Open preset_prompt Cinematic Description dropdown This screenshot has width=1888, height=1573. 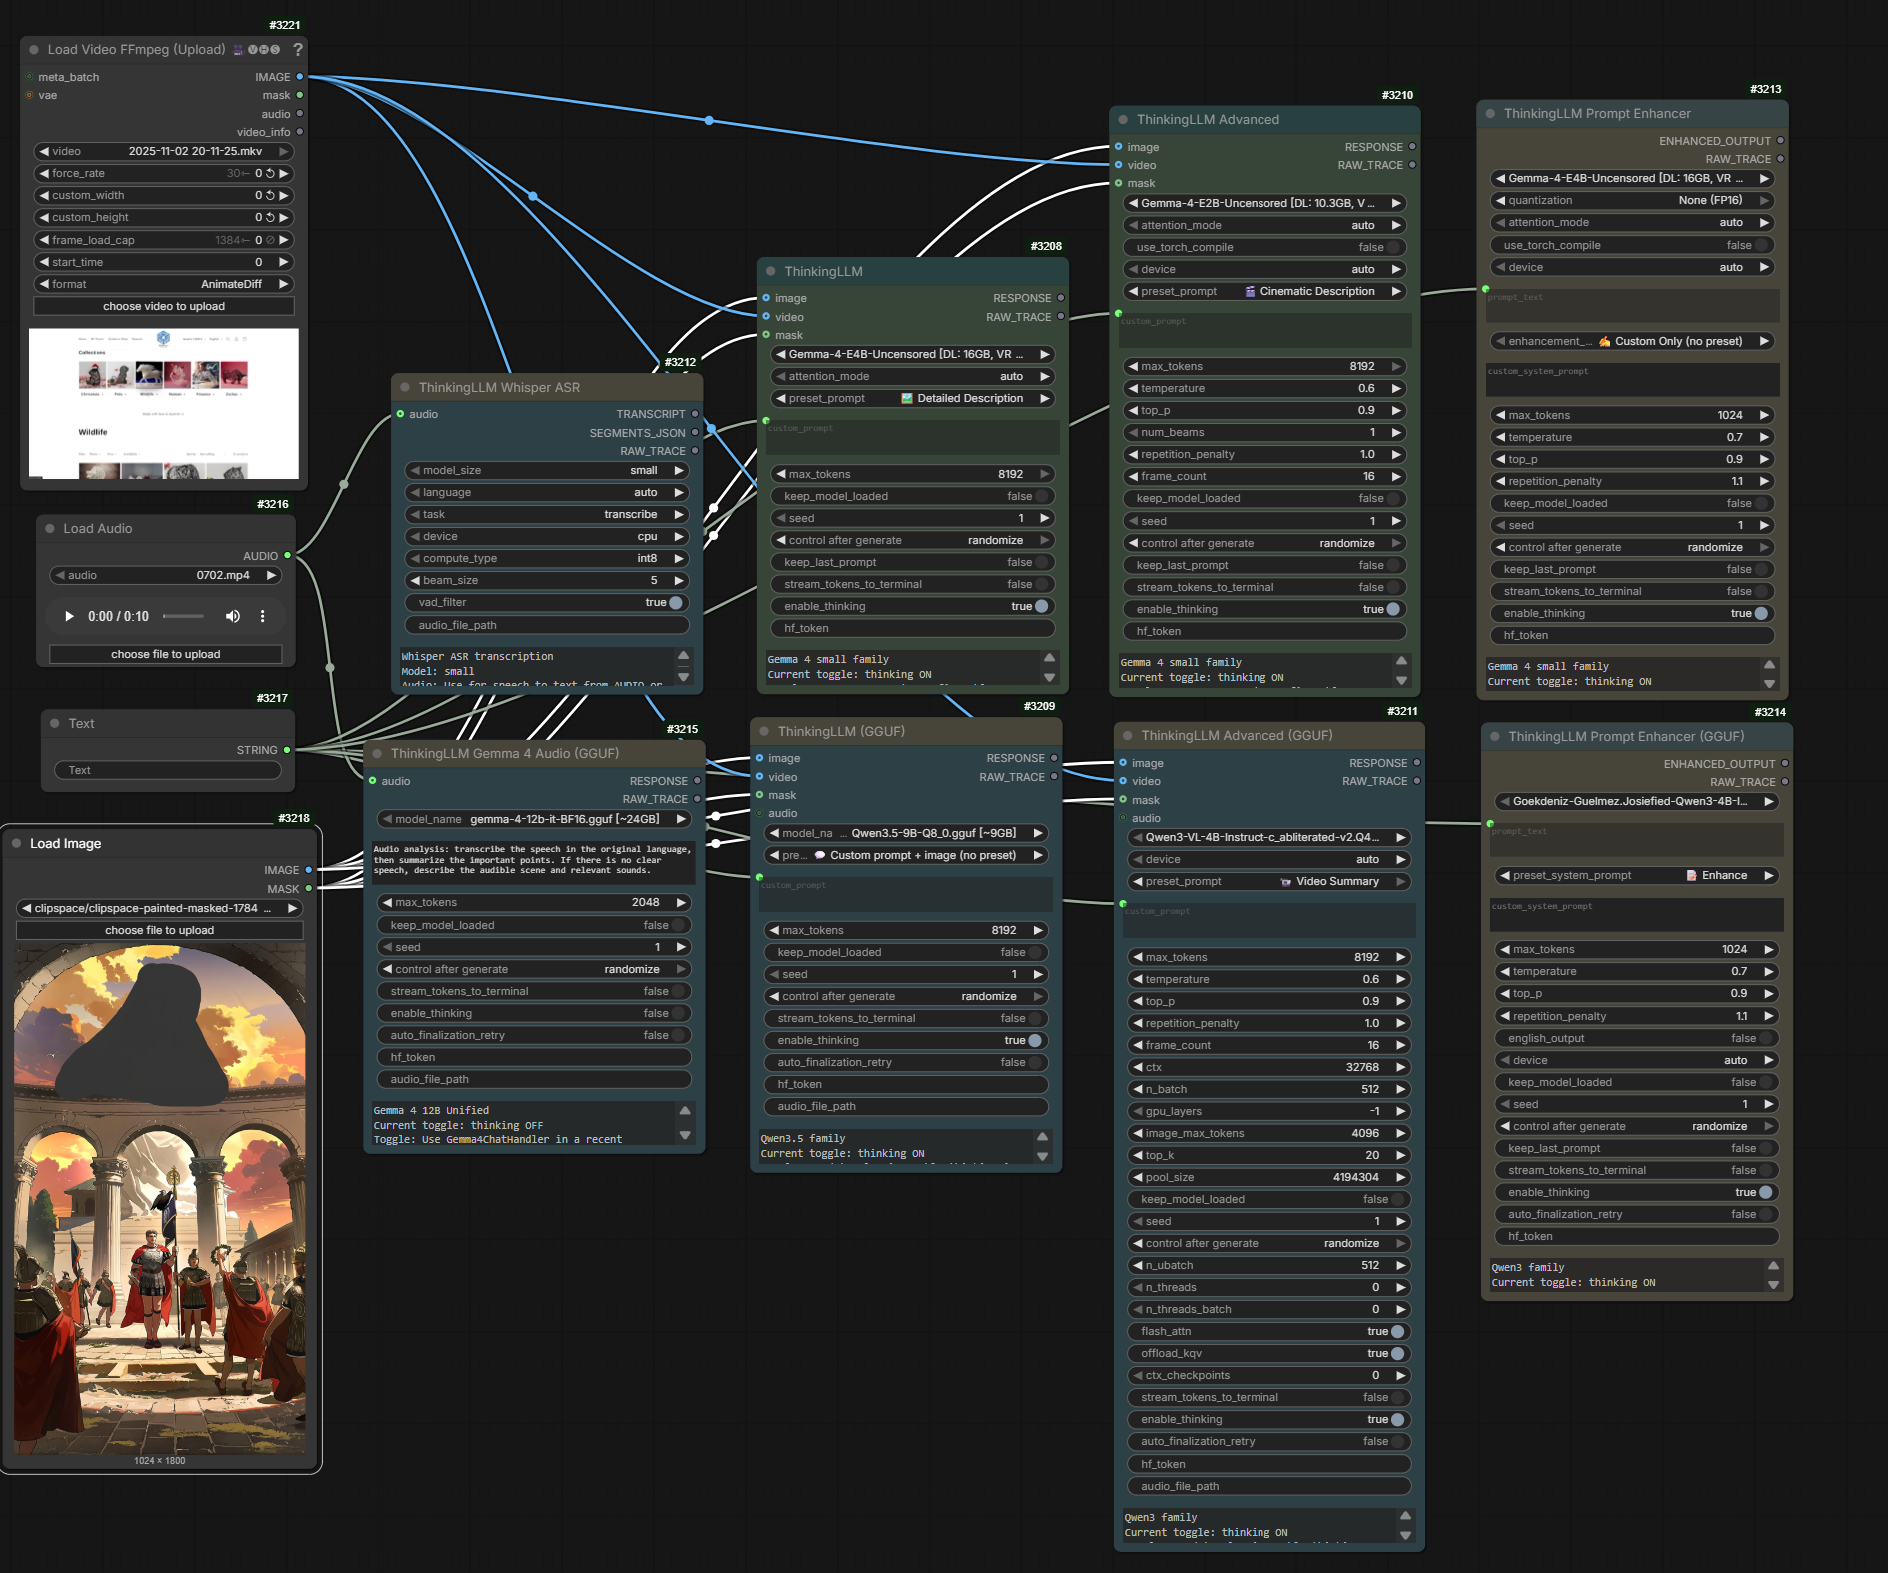(x=1265, y=291)
